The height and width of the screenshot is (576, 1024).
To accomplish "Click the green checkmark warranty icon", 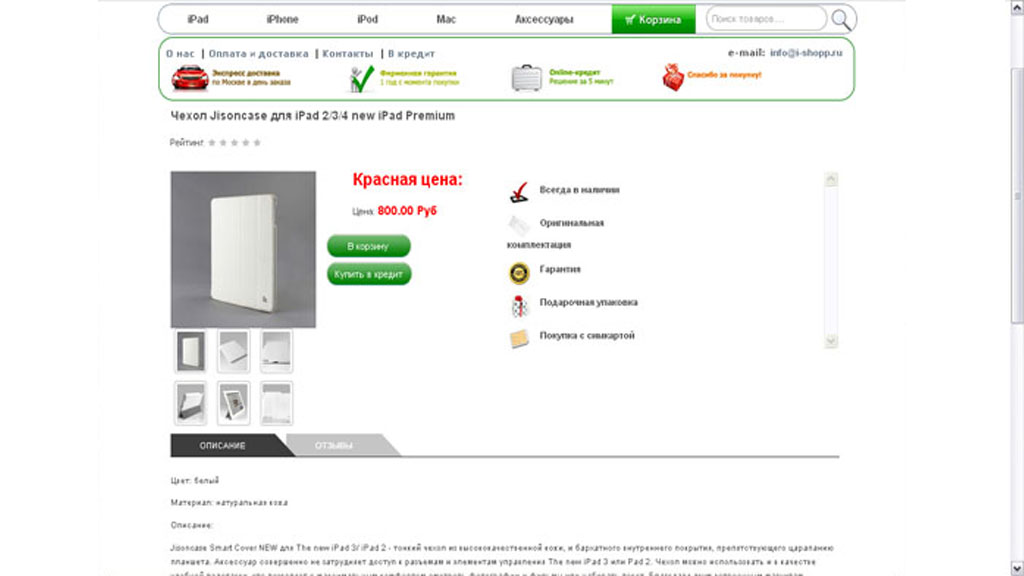I will (361, 79).
